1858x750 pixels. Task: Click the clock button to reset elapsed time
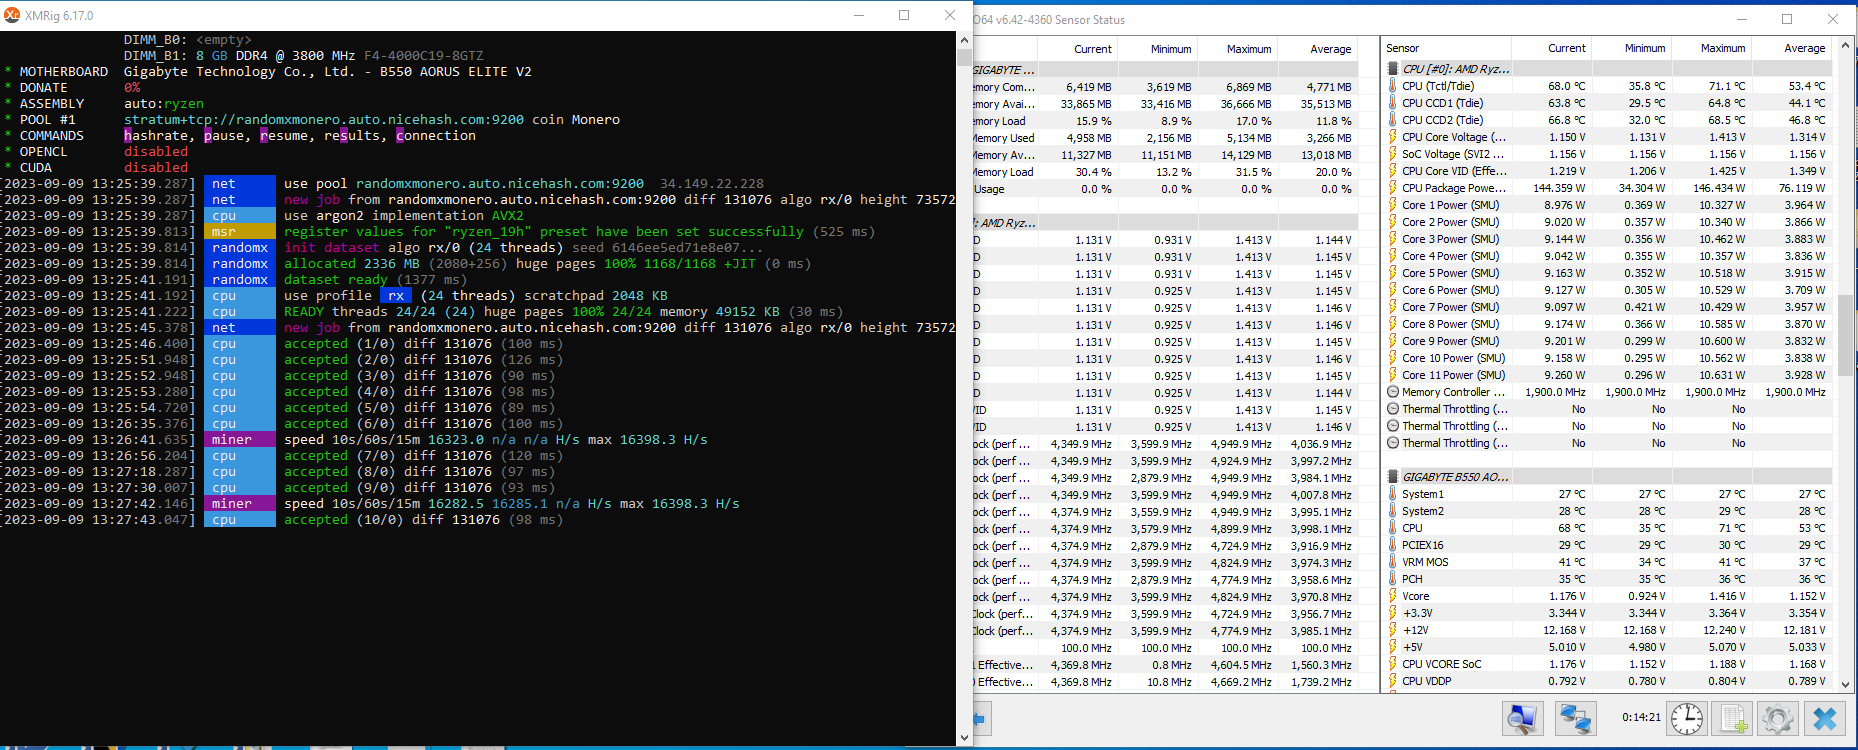pyautogui.click(x=1686, y=718)
